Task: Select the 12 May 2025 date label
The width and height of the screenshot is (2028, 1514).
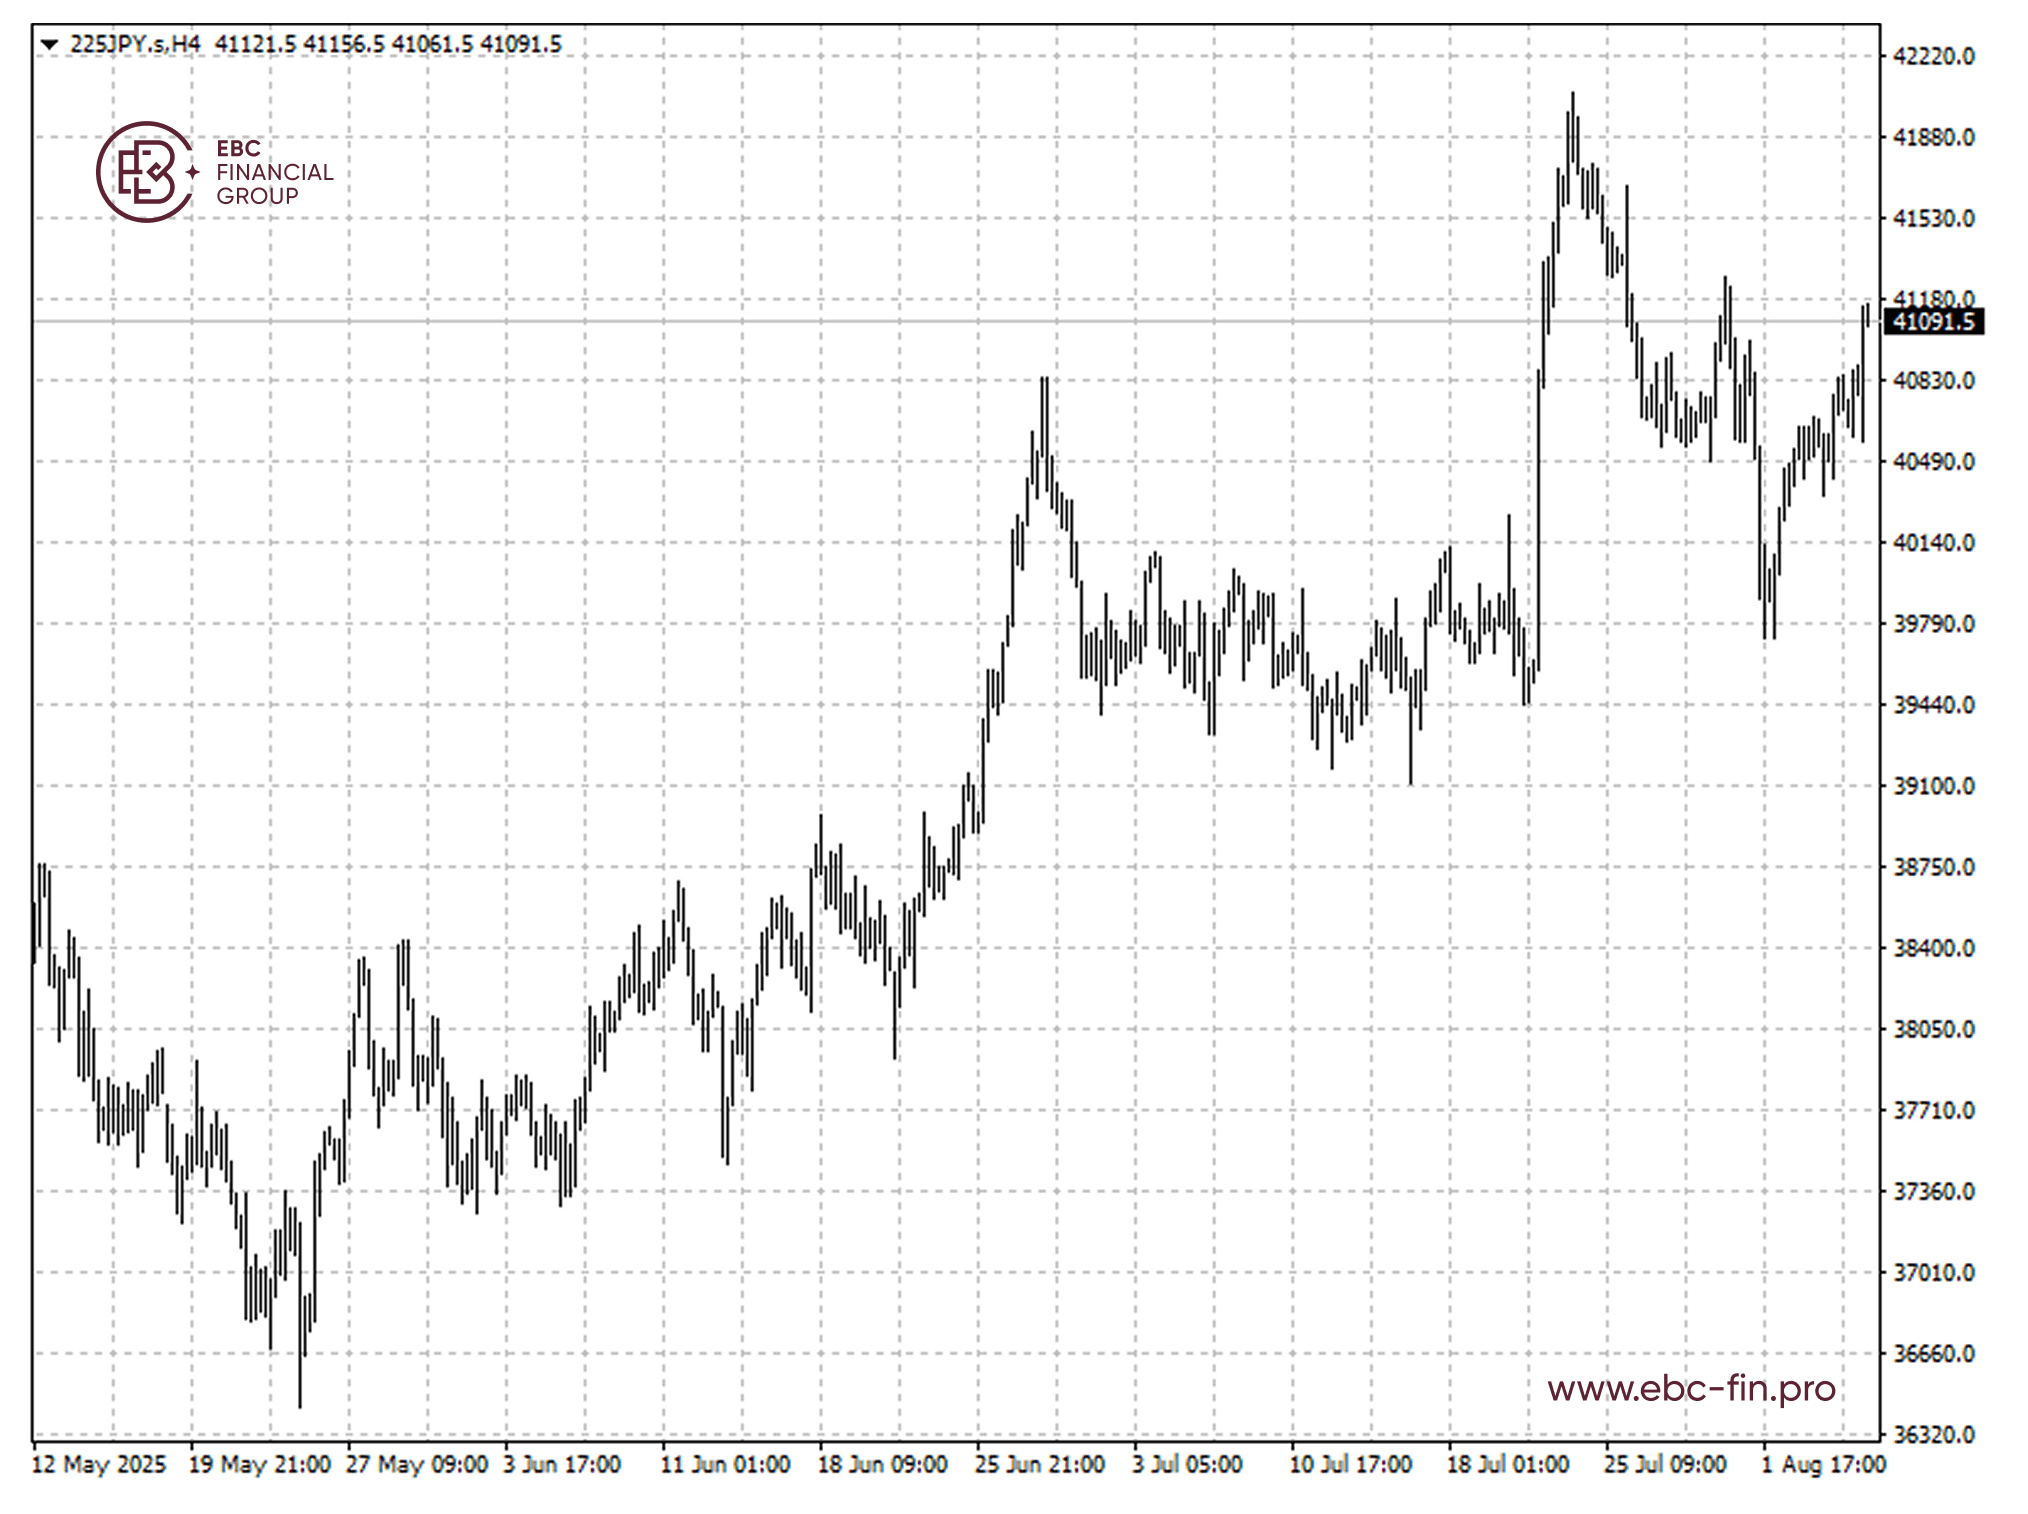Action: 98,1465
